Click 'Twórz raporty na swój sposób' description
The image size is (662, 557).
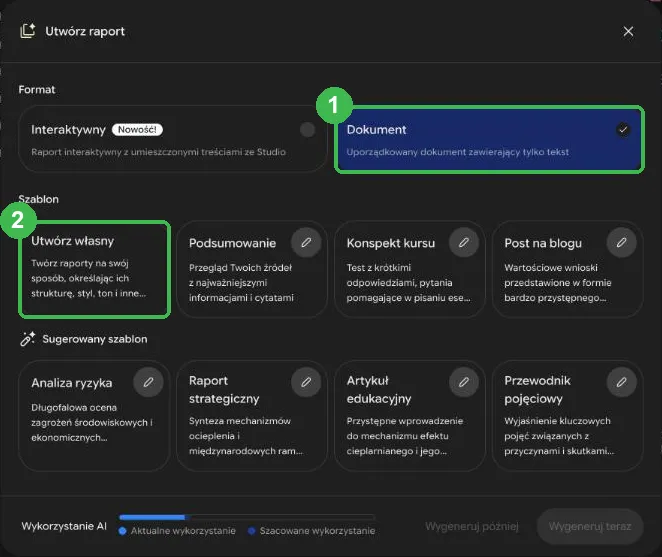[89, 278]
